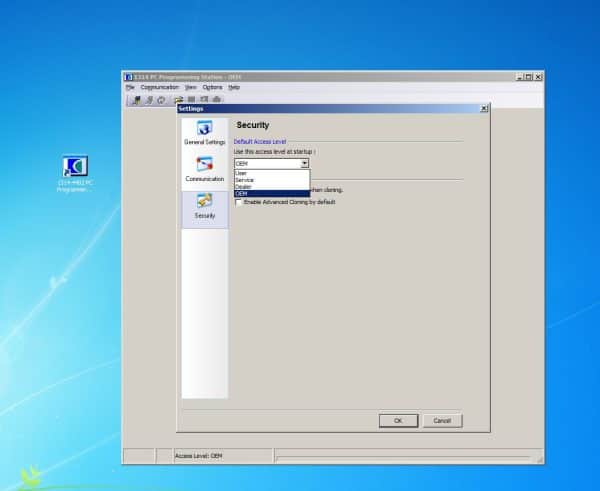The image size is (600, 491).
Task: Choose Service from the access level list
Action: pyautogui.click(x=272, y=180)
